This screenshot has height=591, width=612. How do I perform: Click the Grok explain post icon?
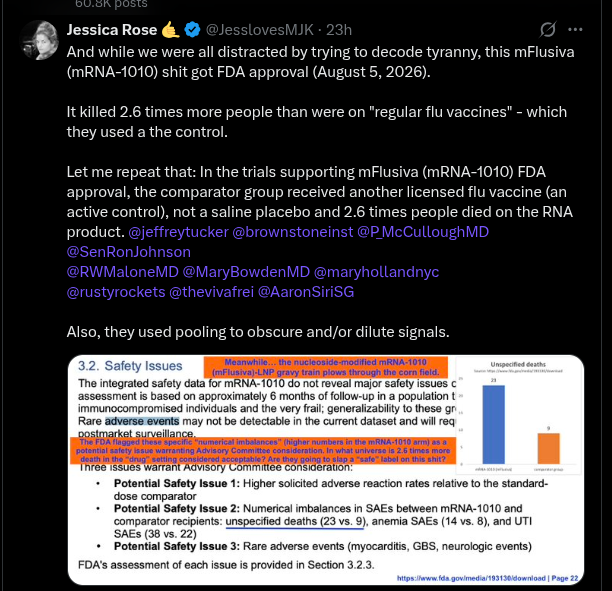point(548,29)
